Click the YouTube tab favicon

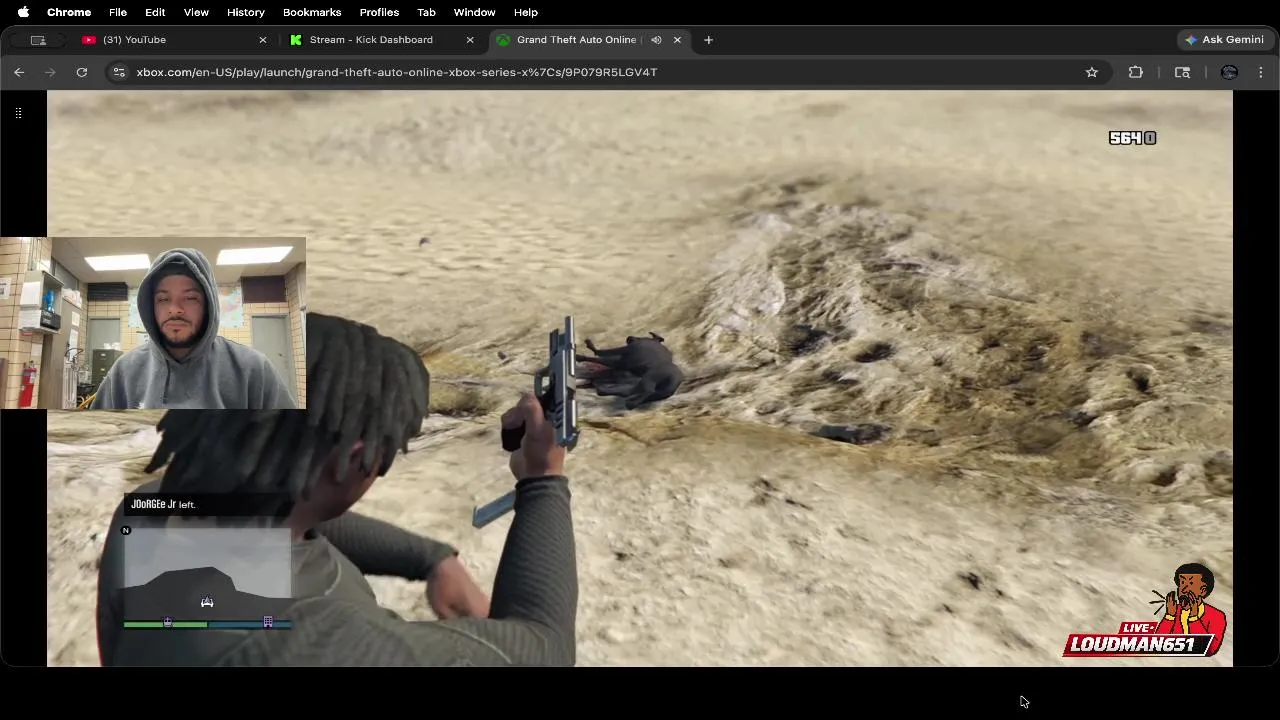pos(89,40)
